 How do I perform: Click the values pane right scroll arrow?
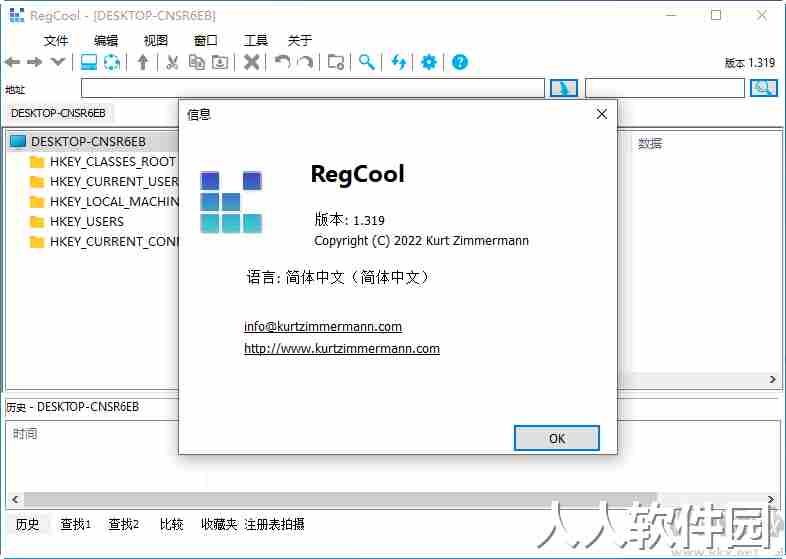click(x=772, y=380)
